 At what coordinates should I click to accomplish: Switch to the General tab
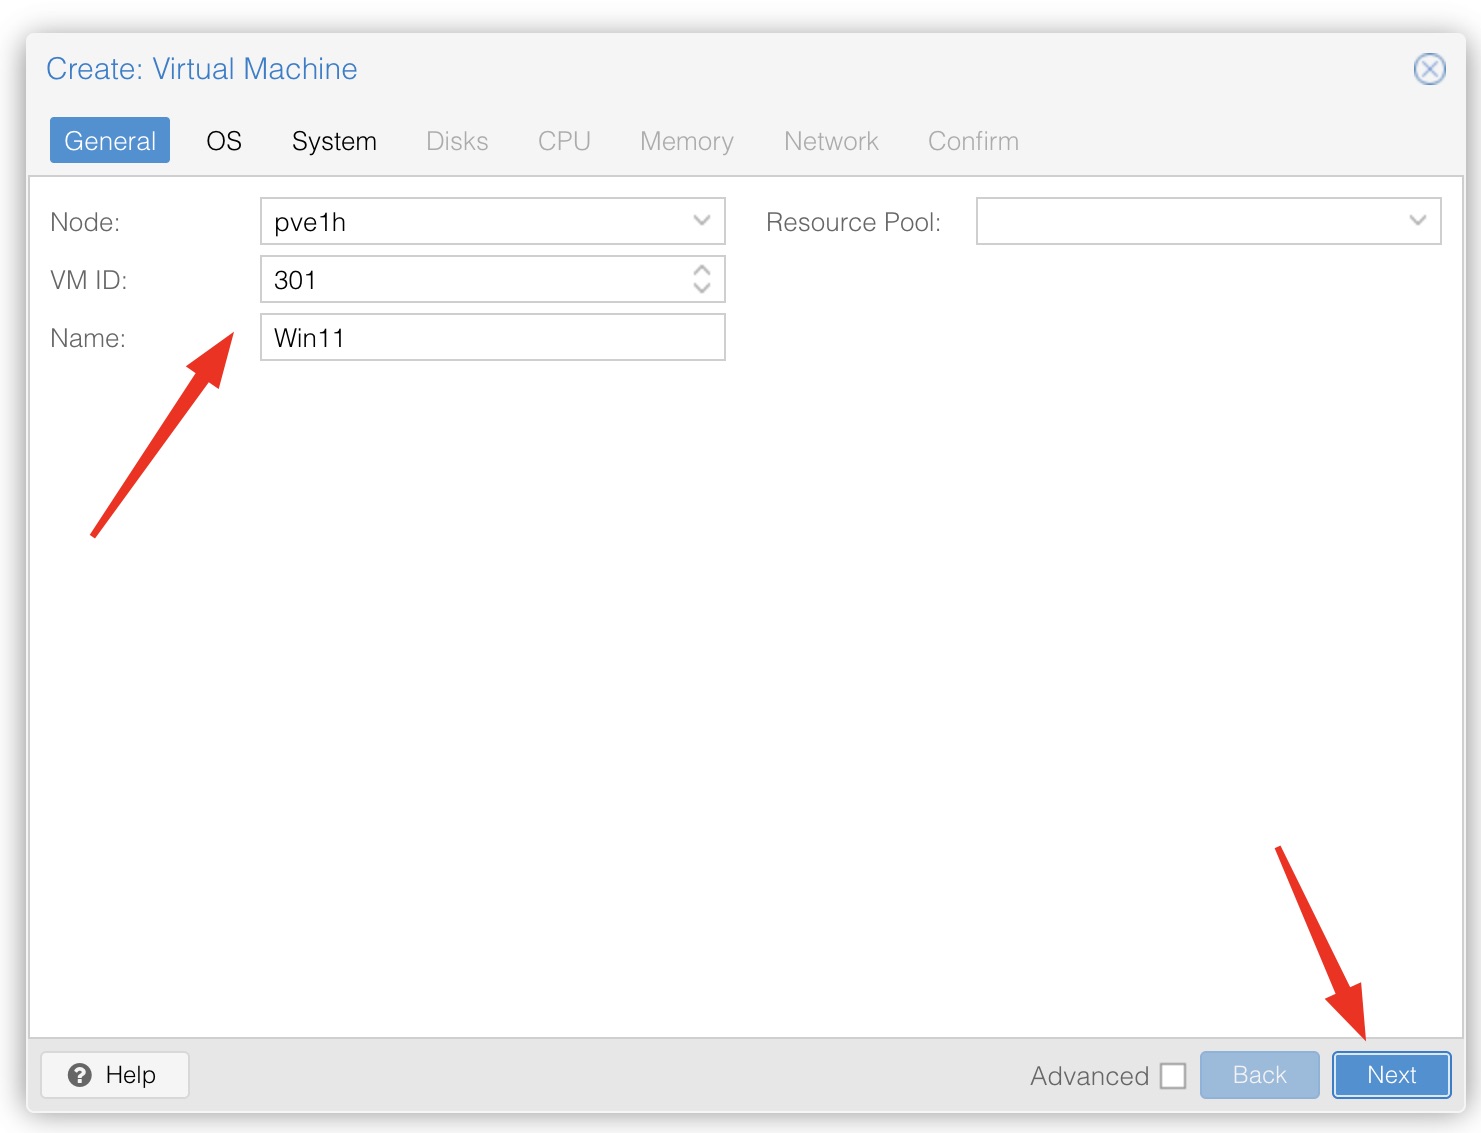coord(110,141)
